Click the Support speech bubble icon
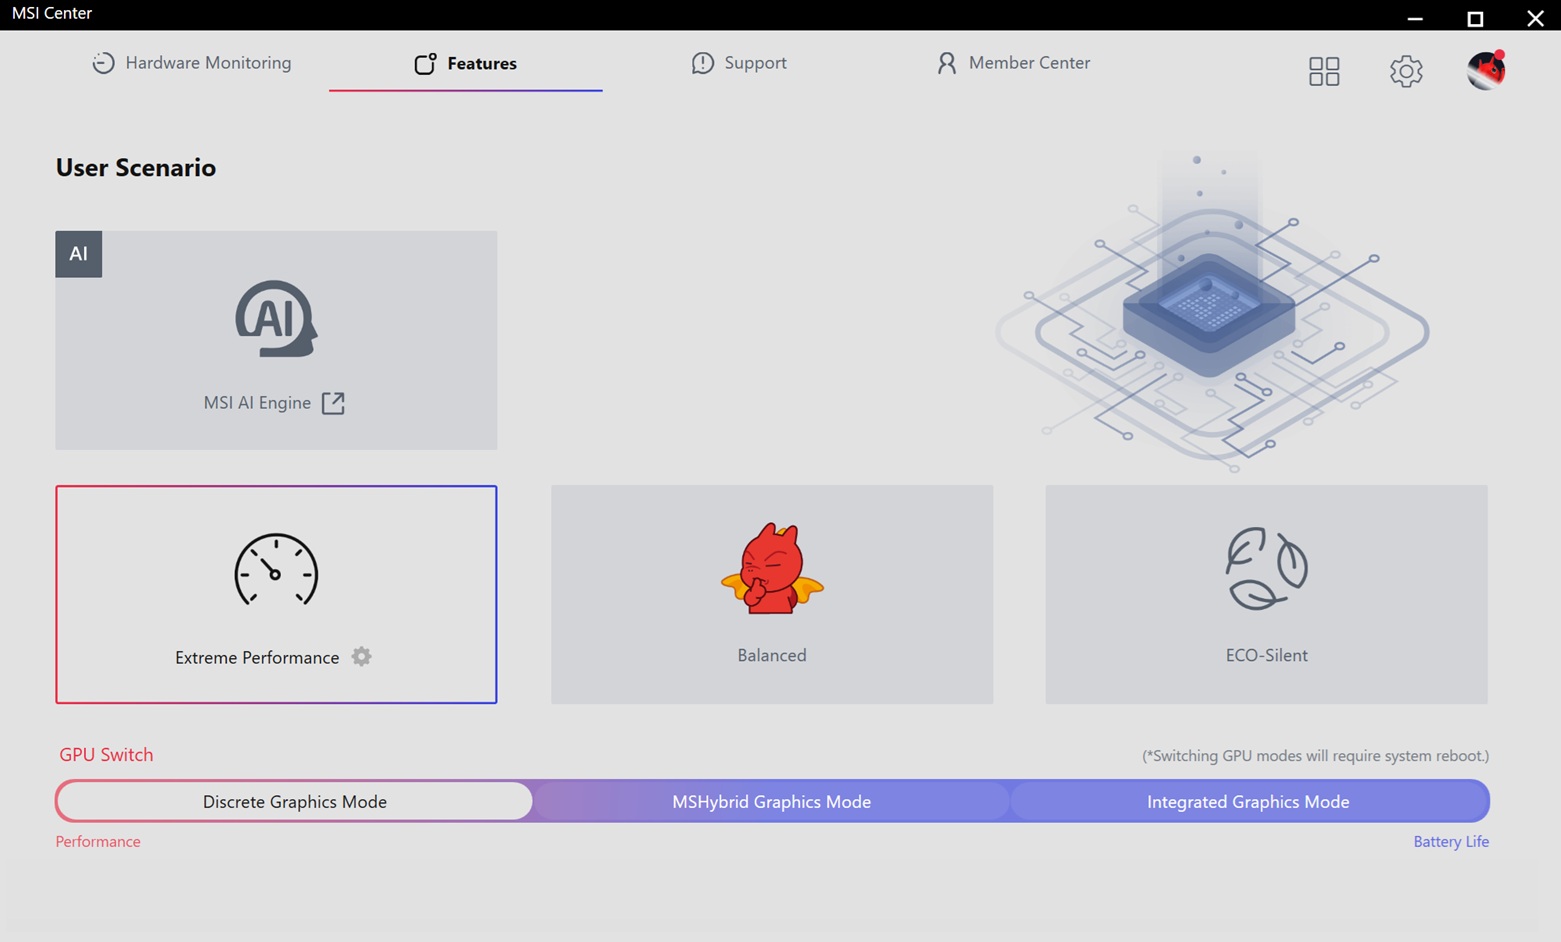Screen dimensions: 1561x942 703,63
